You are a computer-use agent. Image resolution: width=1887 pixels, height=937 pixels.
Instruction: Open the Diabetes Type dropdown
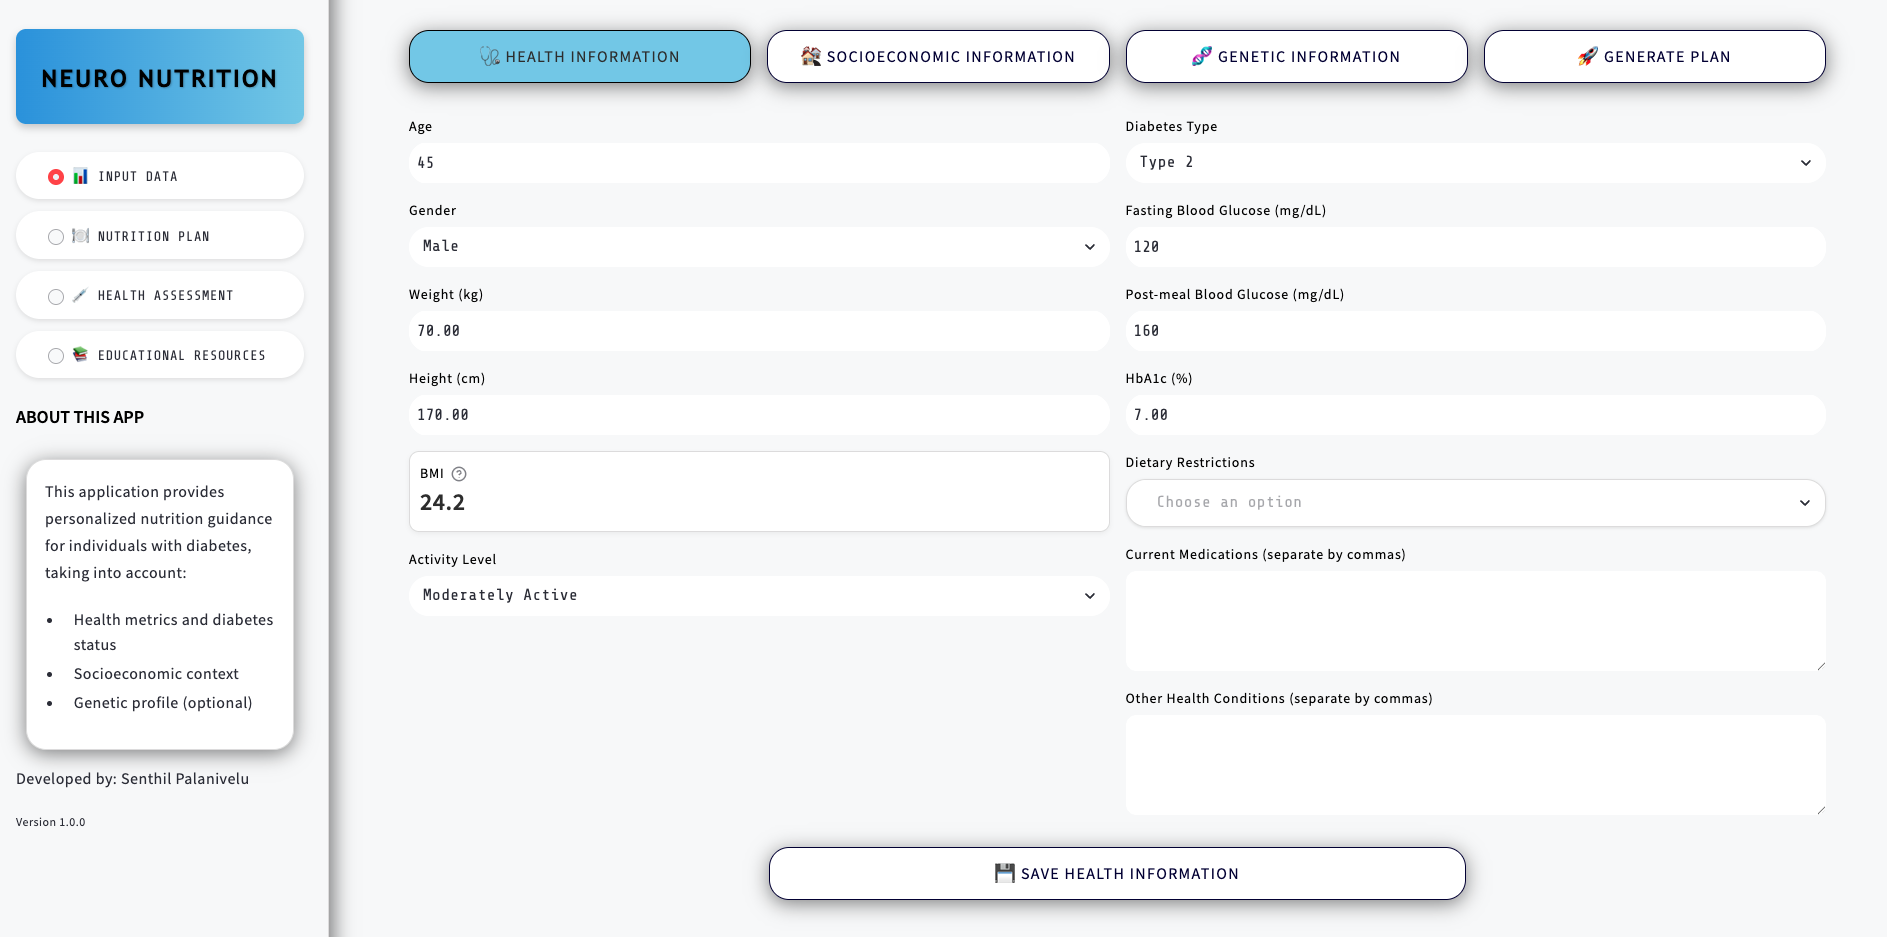(1474, 163)
